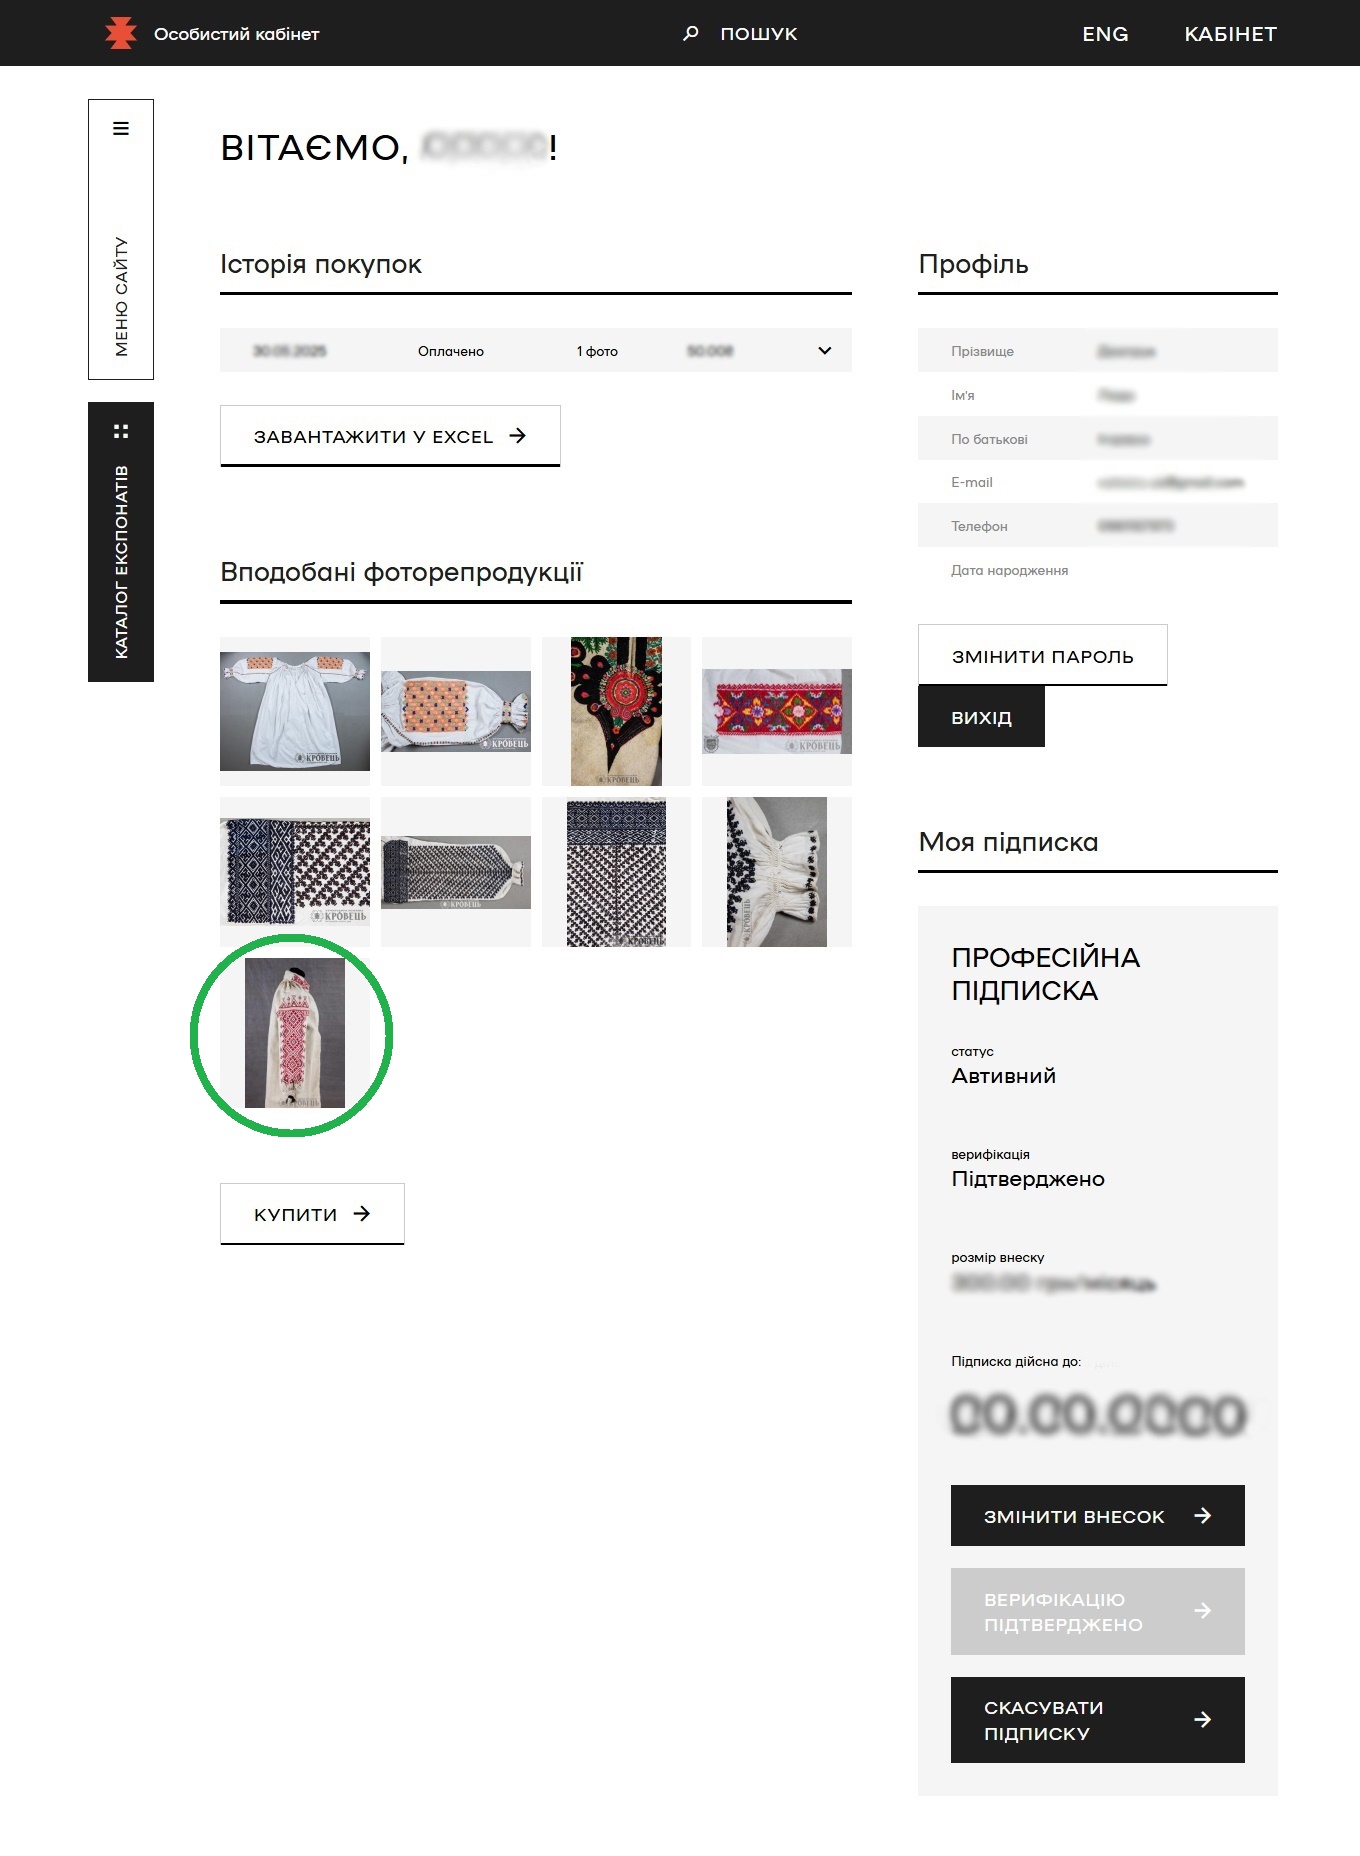
Task: Click the search magnifier icon
Action: pos(690,33)
